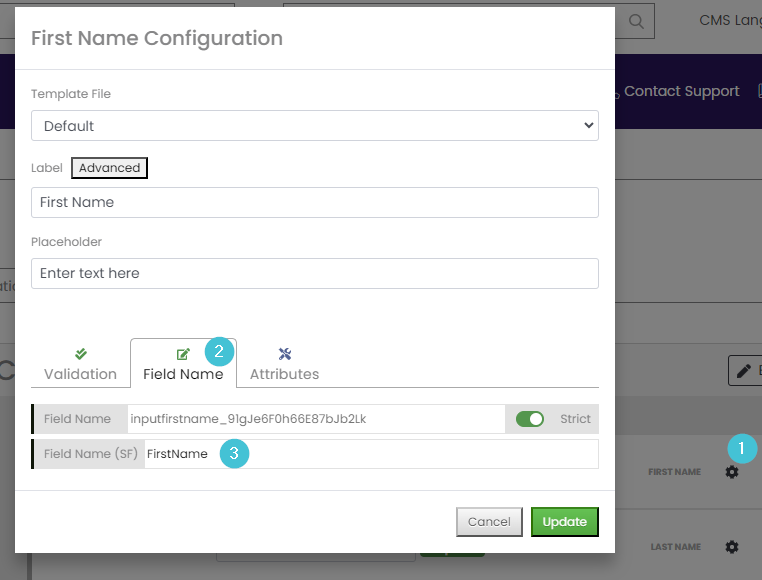Viewport: 762px width, 580px height.
Task: Click the Cancel button
Action: coord(489,522)
